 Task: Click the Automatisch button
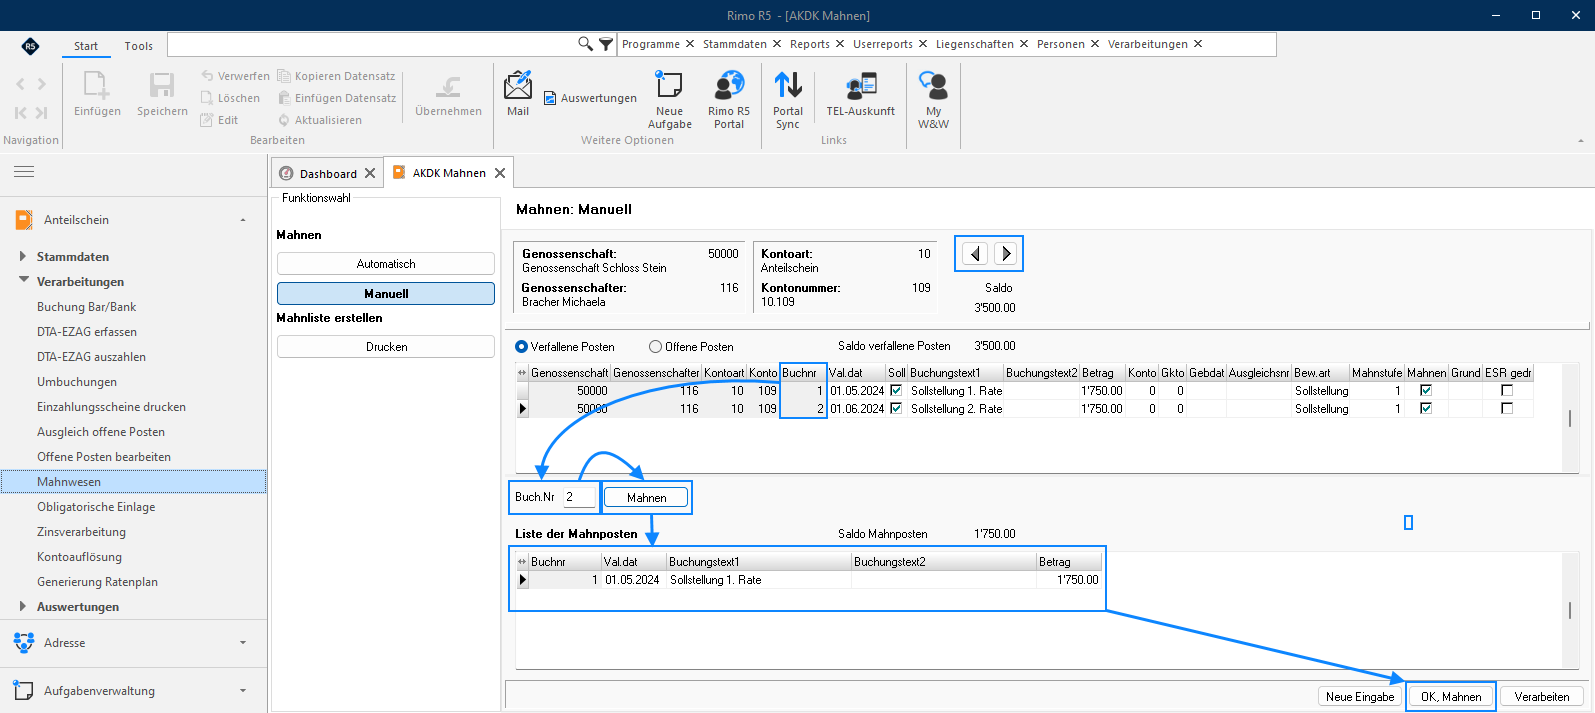tap(386, 264)
